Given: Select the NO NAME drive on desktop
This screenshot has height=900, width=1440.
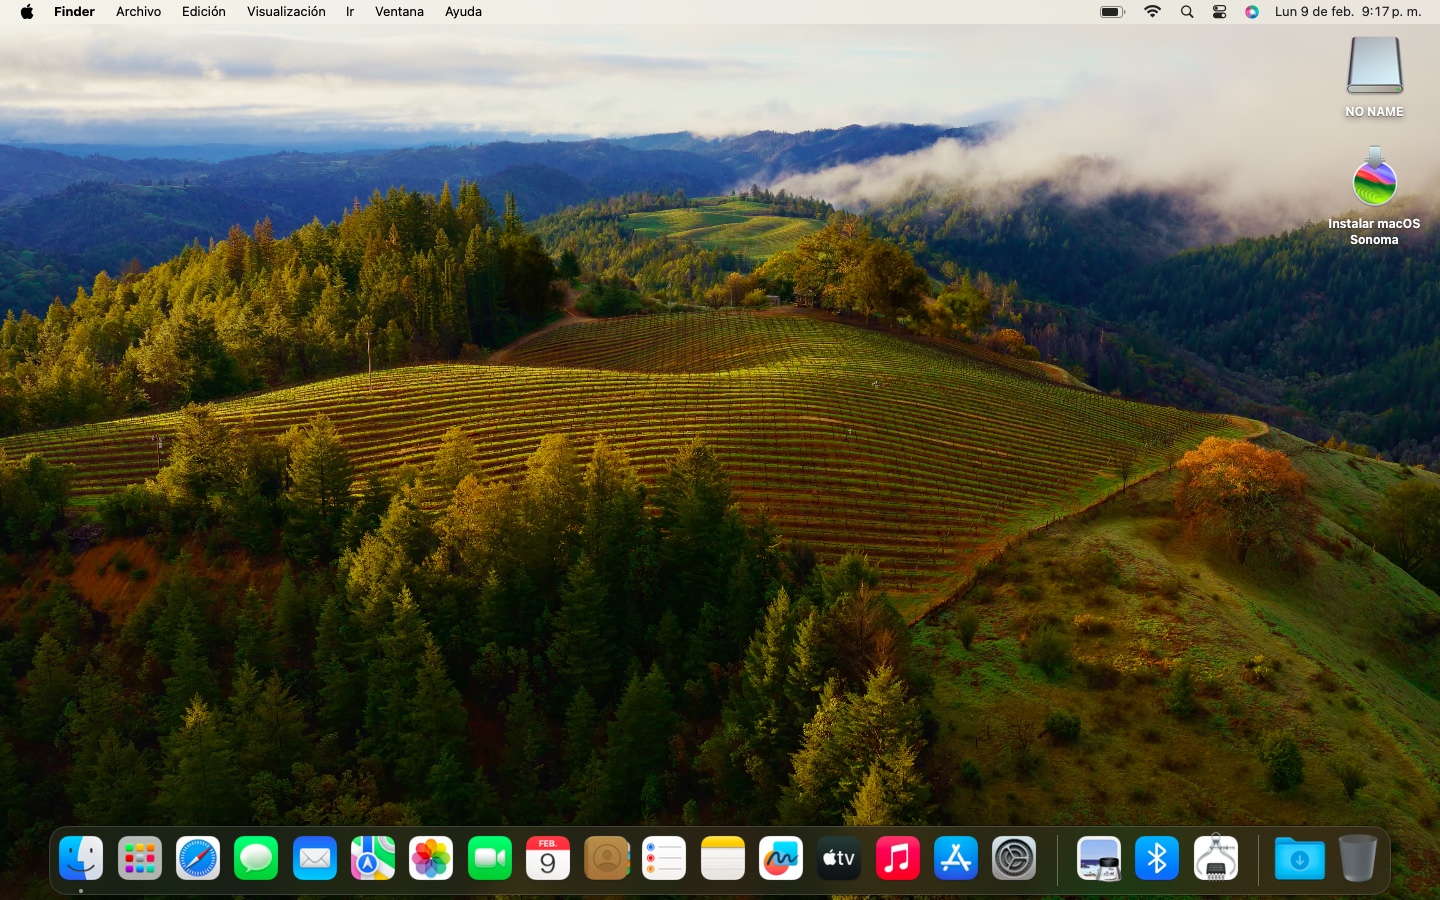Looking at the screenshot, I should [x=1374, y=68].
